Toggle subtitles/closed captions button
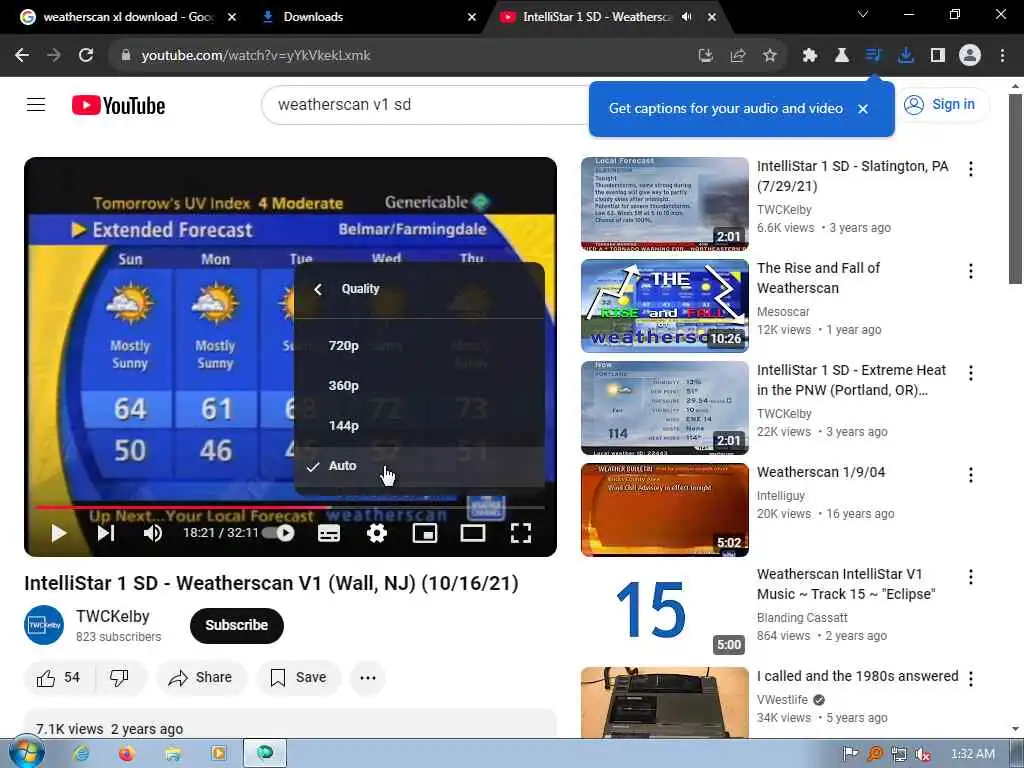1024x768 pixels. 328,533
